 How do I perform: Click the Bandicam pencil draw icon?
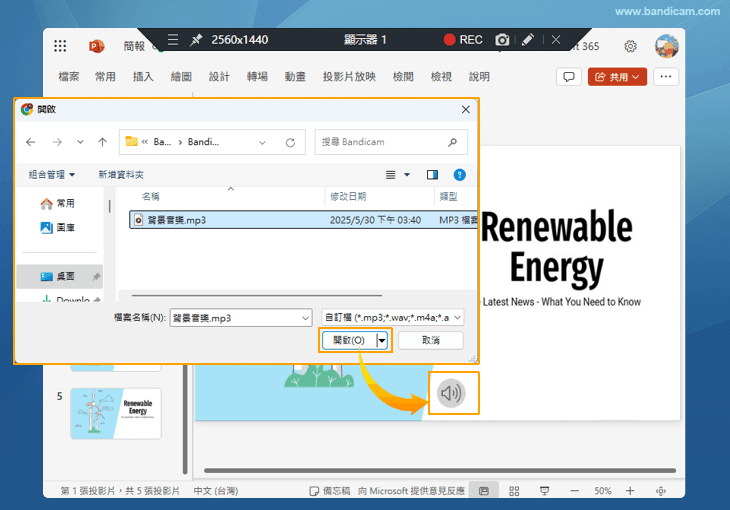(x=527, y=40)
